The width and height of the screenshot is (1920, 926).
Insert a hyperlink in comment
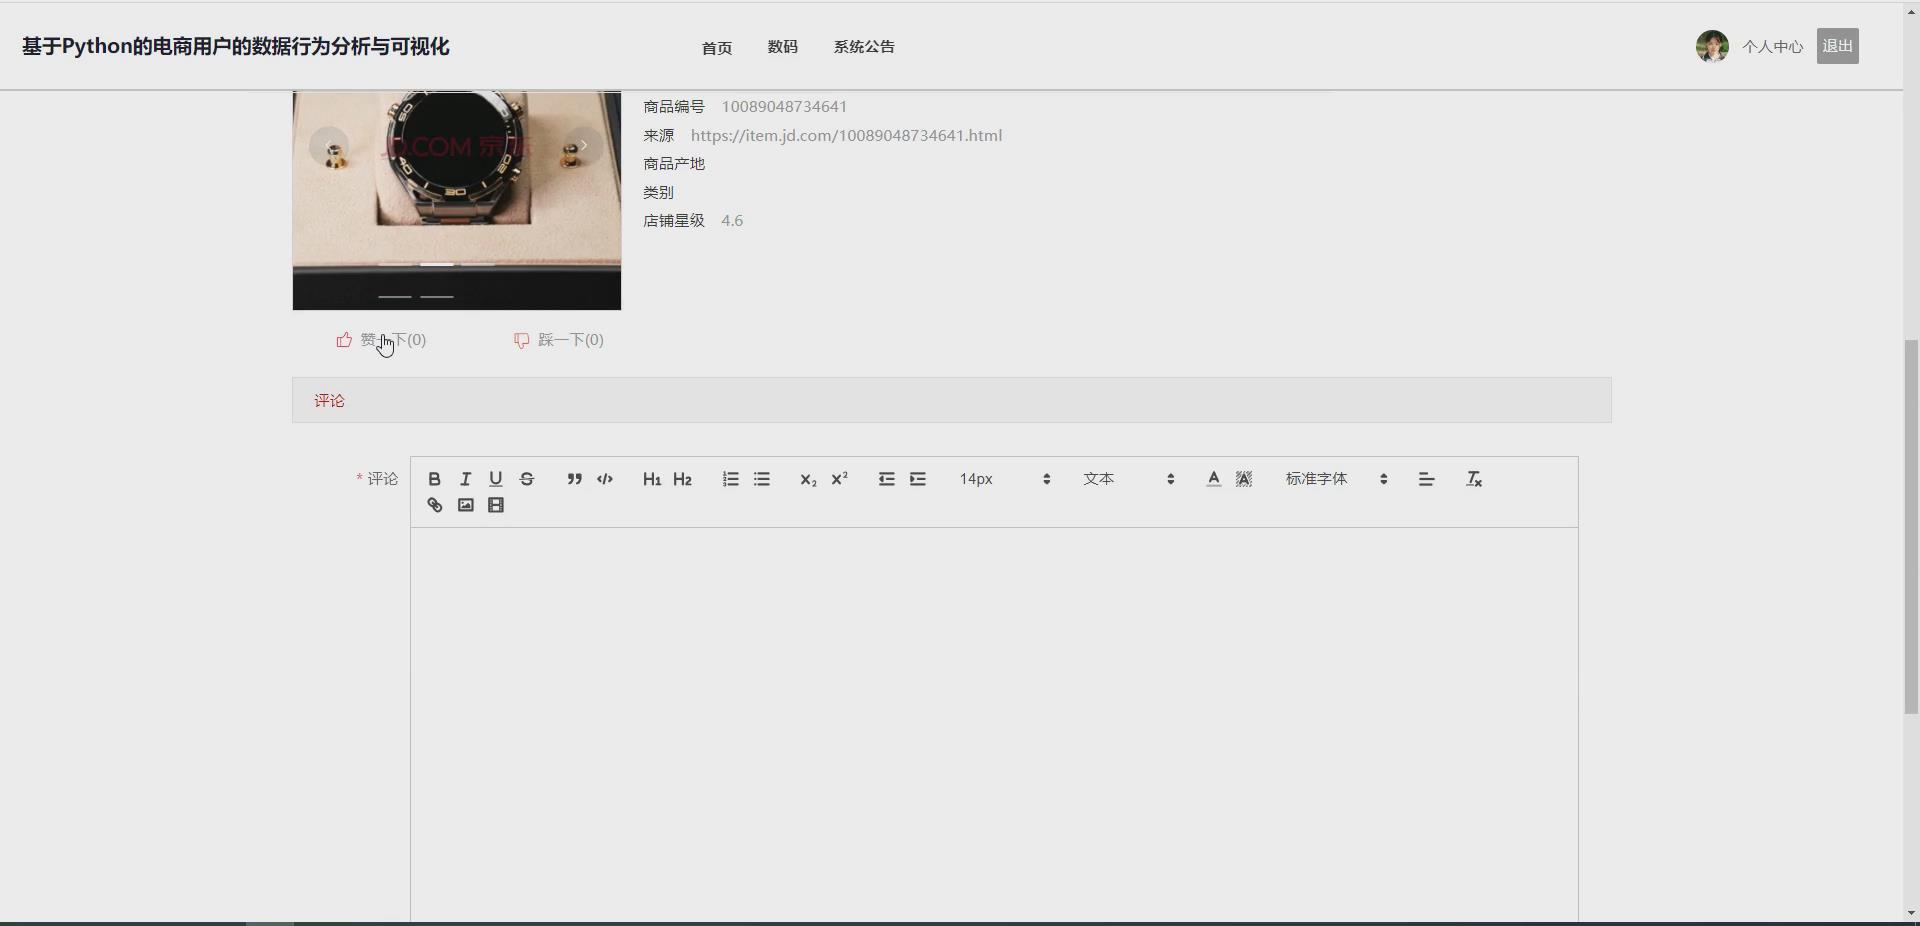[x=434, y=505]
